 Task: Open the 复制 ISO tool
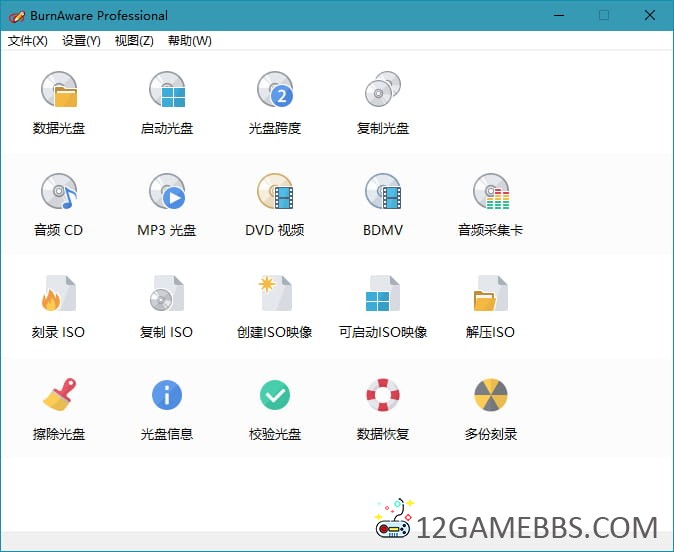point(167,295)
